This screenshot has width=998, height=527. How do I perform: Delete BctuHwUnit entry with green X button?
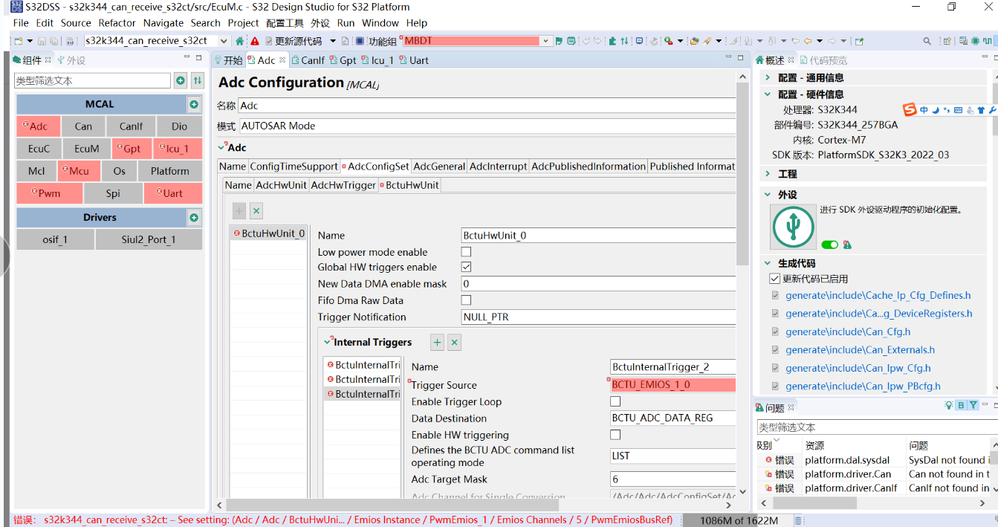(x=256, y=211)
